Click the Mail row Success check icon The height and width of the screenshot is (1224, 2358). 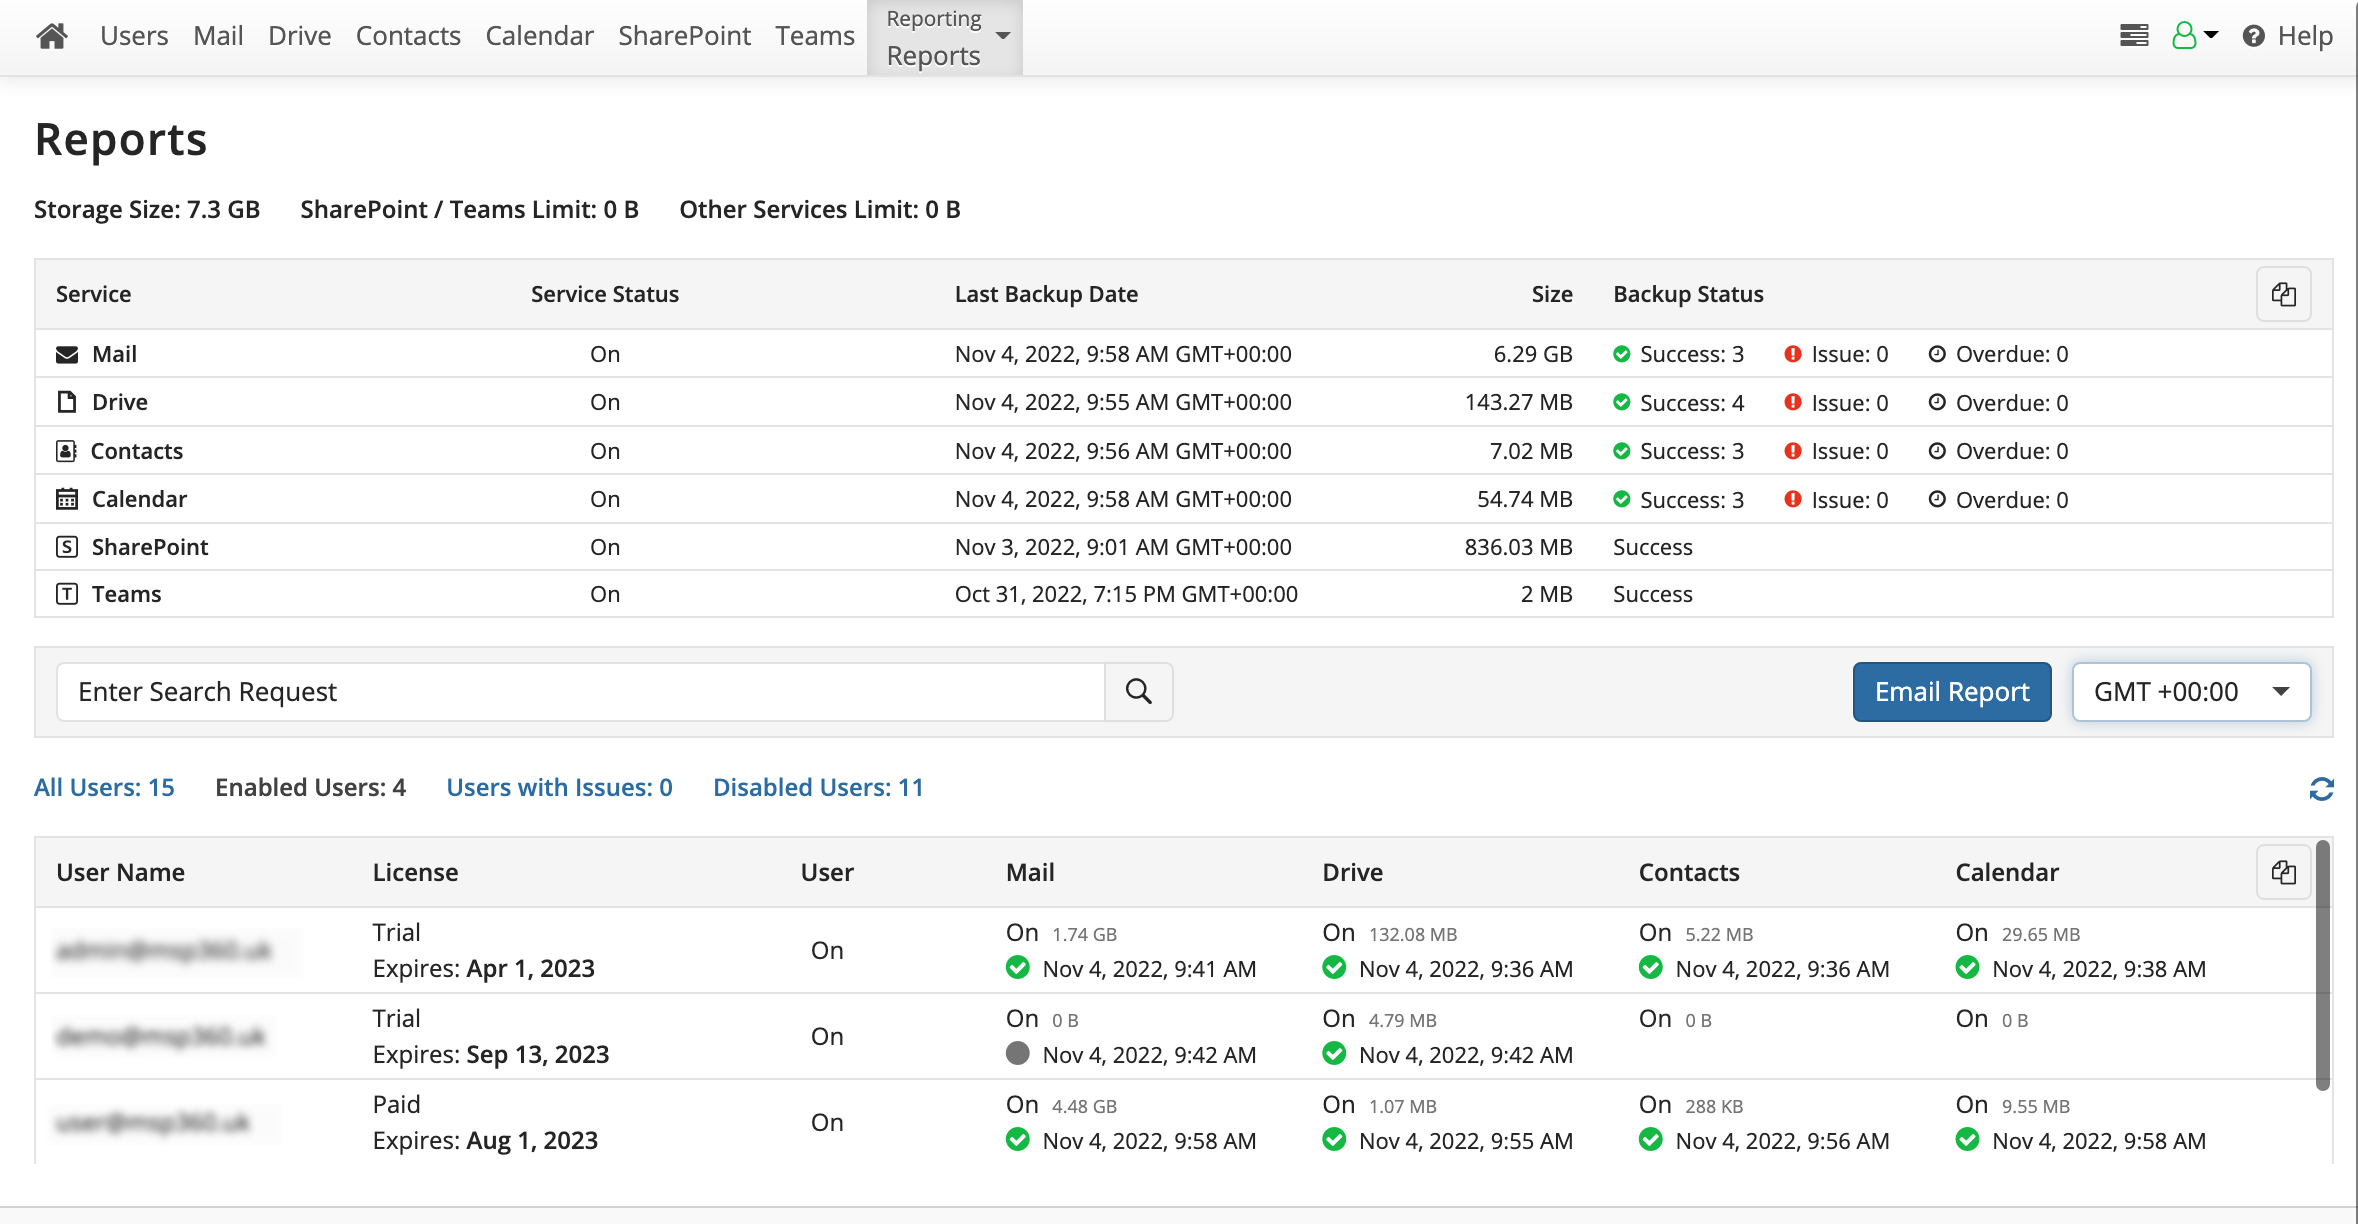(1622, 354)
